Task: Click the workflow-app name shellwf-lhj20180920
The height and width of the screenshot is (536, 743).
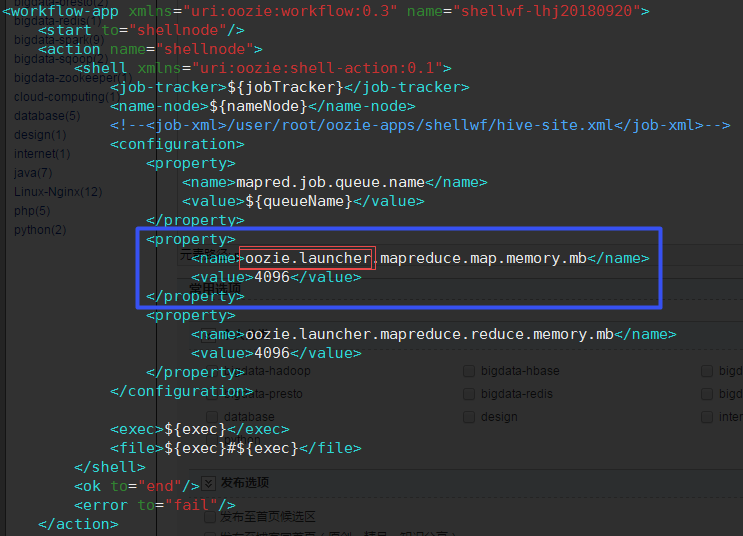Action: pyautogui.click(x=546, y=11)
